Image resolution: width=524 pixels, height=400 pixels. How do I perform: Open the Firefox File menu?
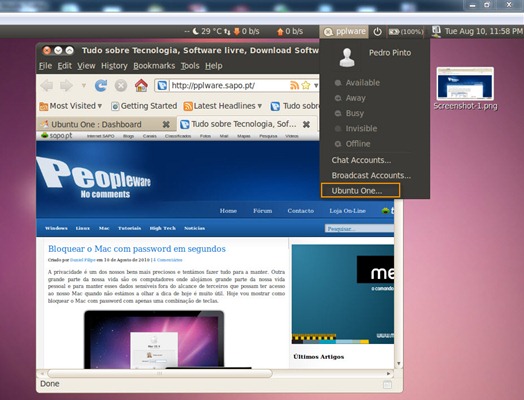point(45,66)
